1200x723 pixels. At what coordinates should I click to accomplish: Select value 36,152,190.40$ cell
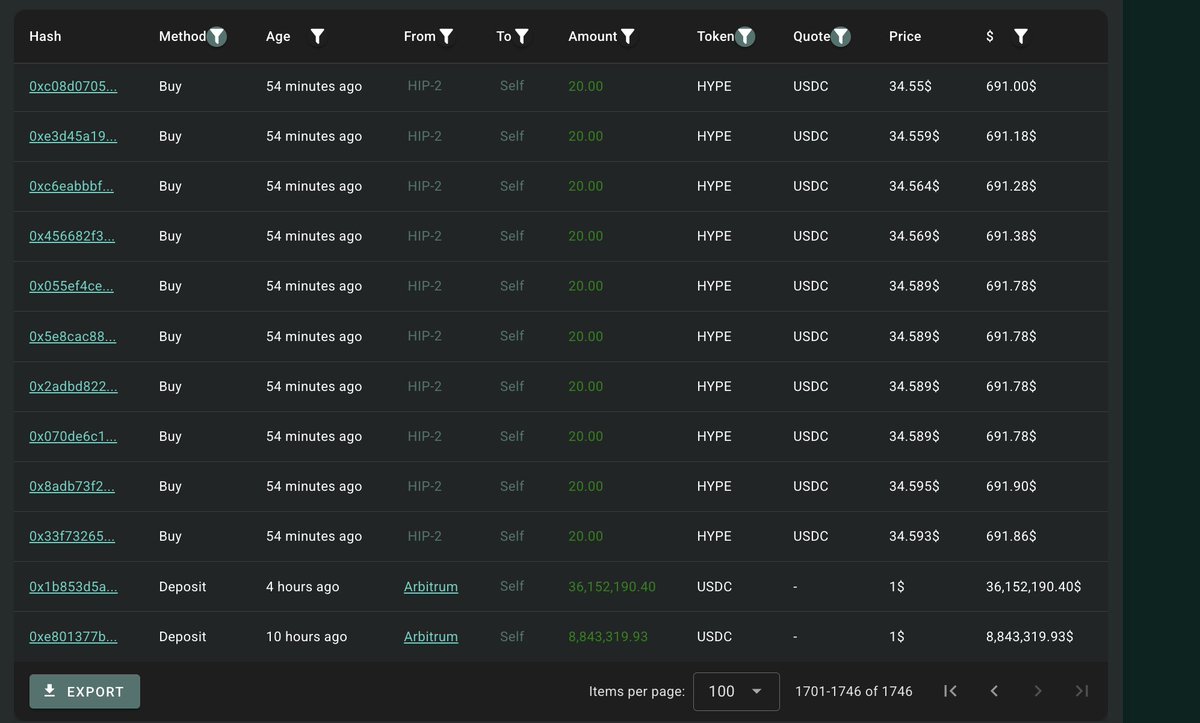click(x=1034, y=586)
